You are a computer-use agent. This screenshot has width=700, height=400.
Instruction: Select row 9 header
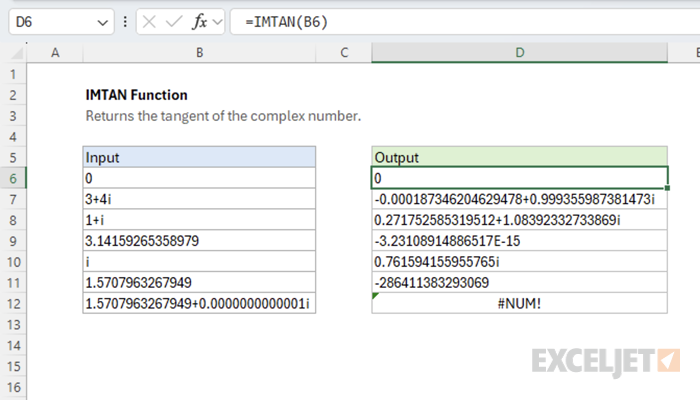[13, 241]
